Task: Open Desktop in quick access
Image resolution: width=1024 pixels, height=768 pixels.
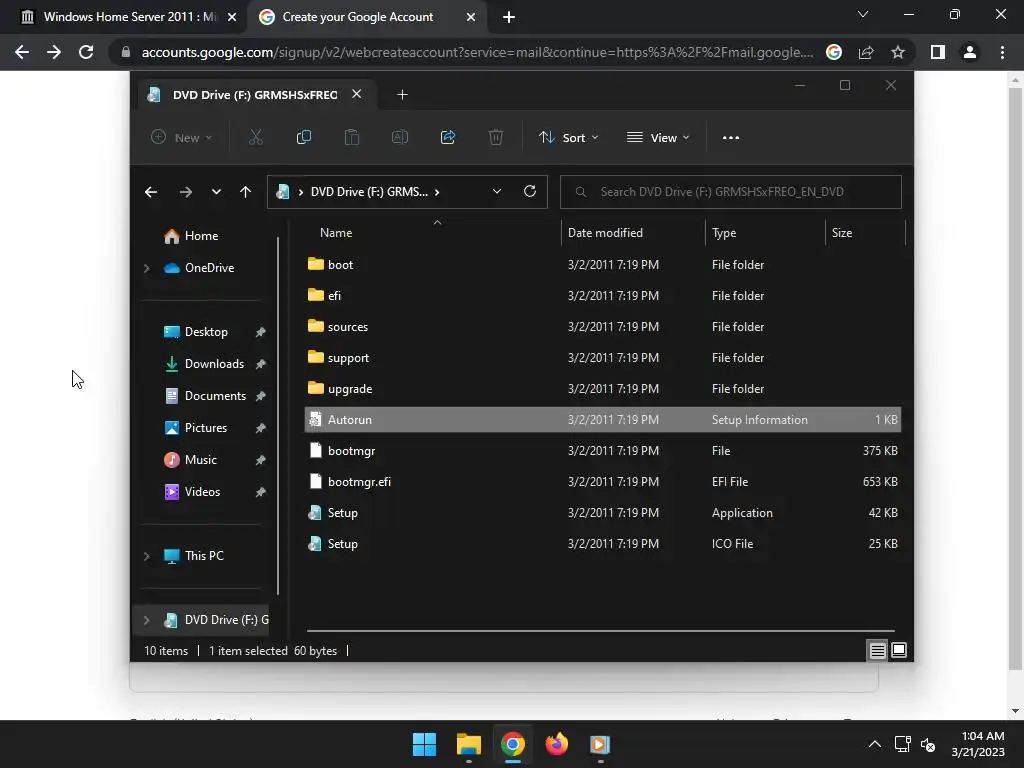Action: (205, 332)
